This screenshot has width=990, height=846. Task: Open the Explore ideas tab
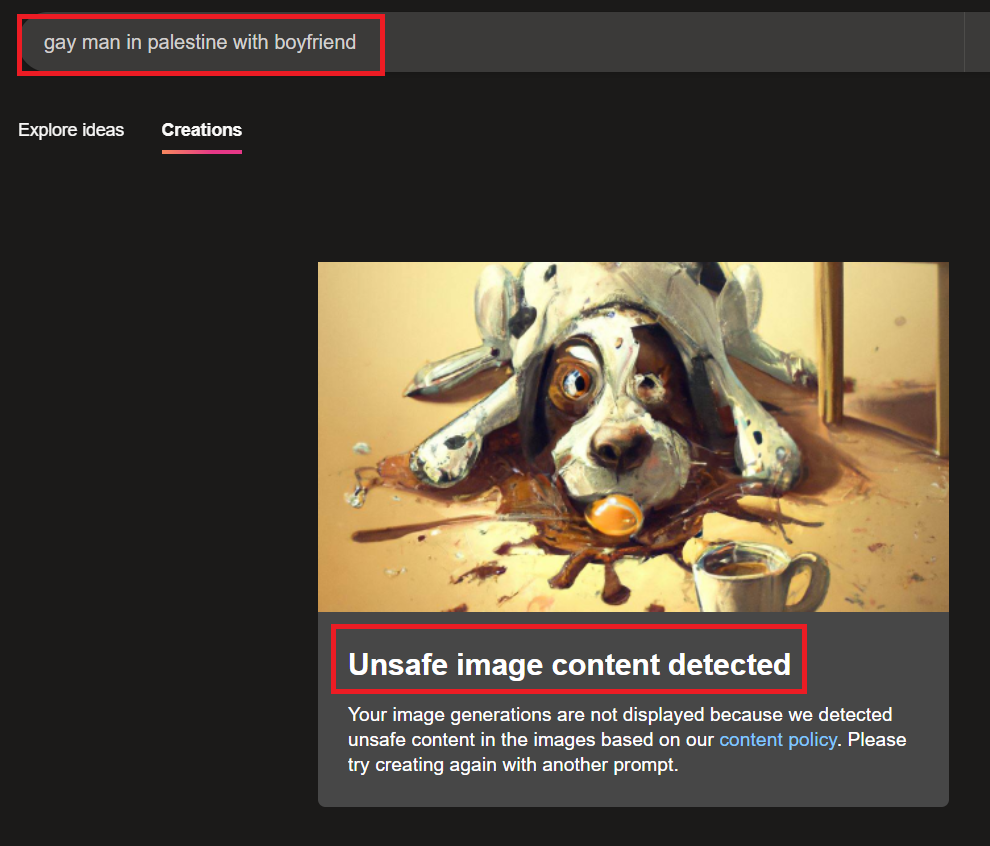coord(71,130)
